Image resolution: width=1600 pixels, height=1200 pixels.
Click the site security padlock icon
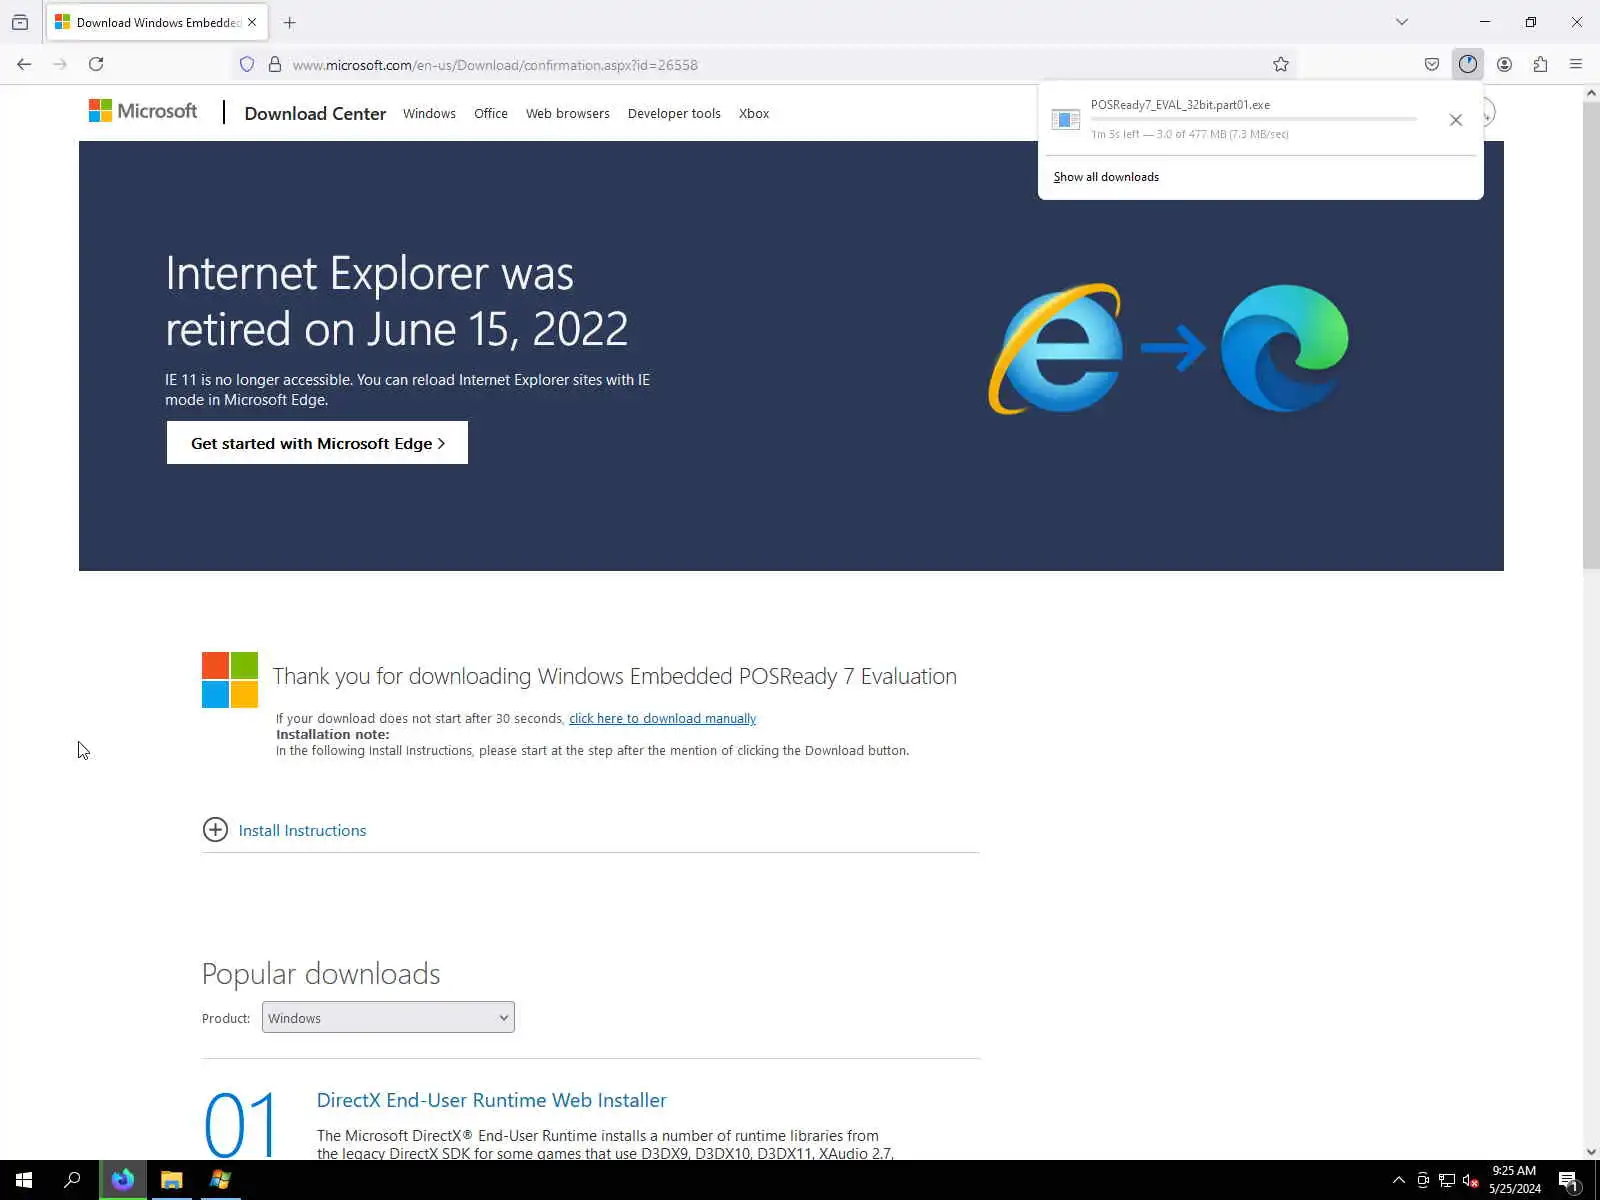275,64
